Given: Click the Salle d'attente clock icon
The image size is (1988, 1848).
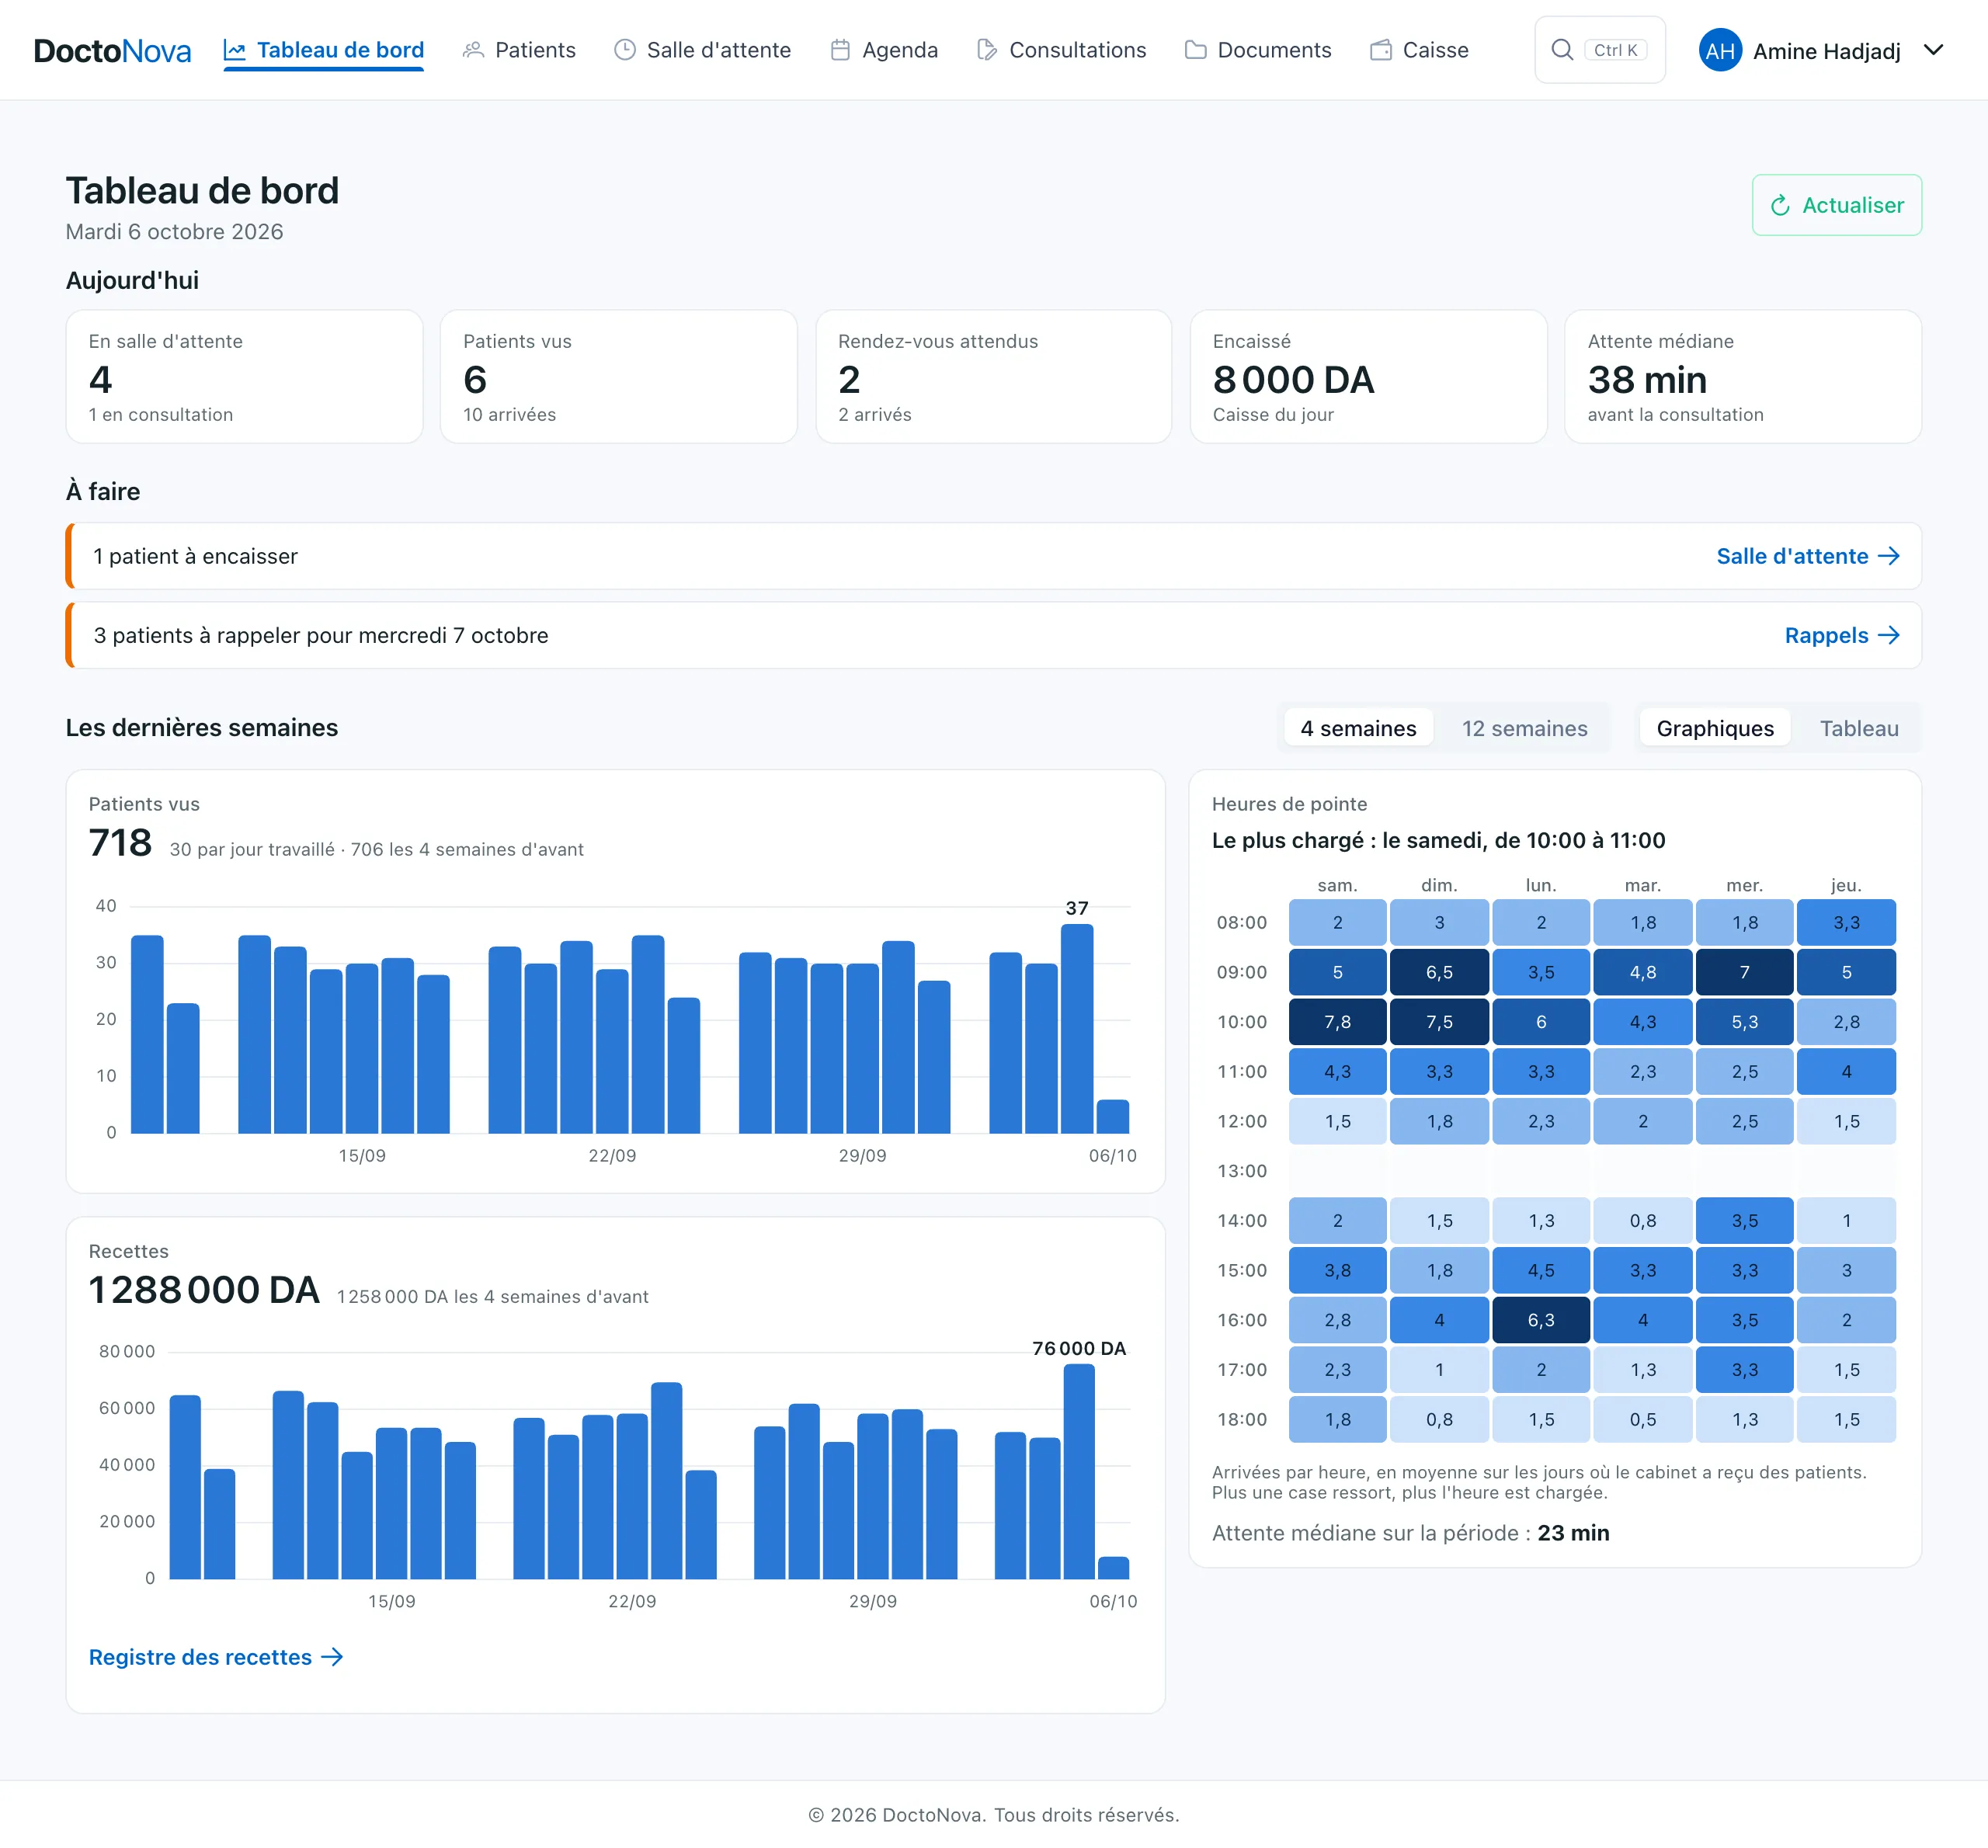Looking at the screenshot, I should pyautogui.click(x=625, y=50).
